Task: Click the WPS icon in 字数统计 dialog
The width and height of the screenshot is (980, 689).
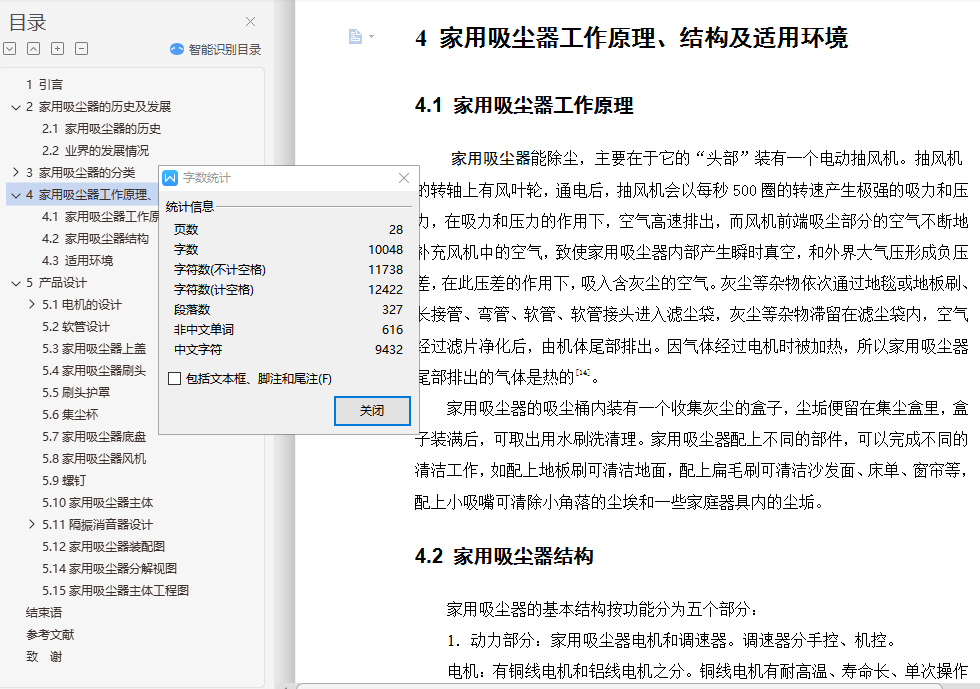Action: (170, 178)
